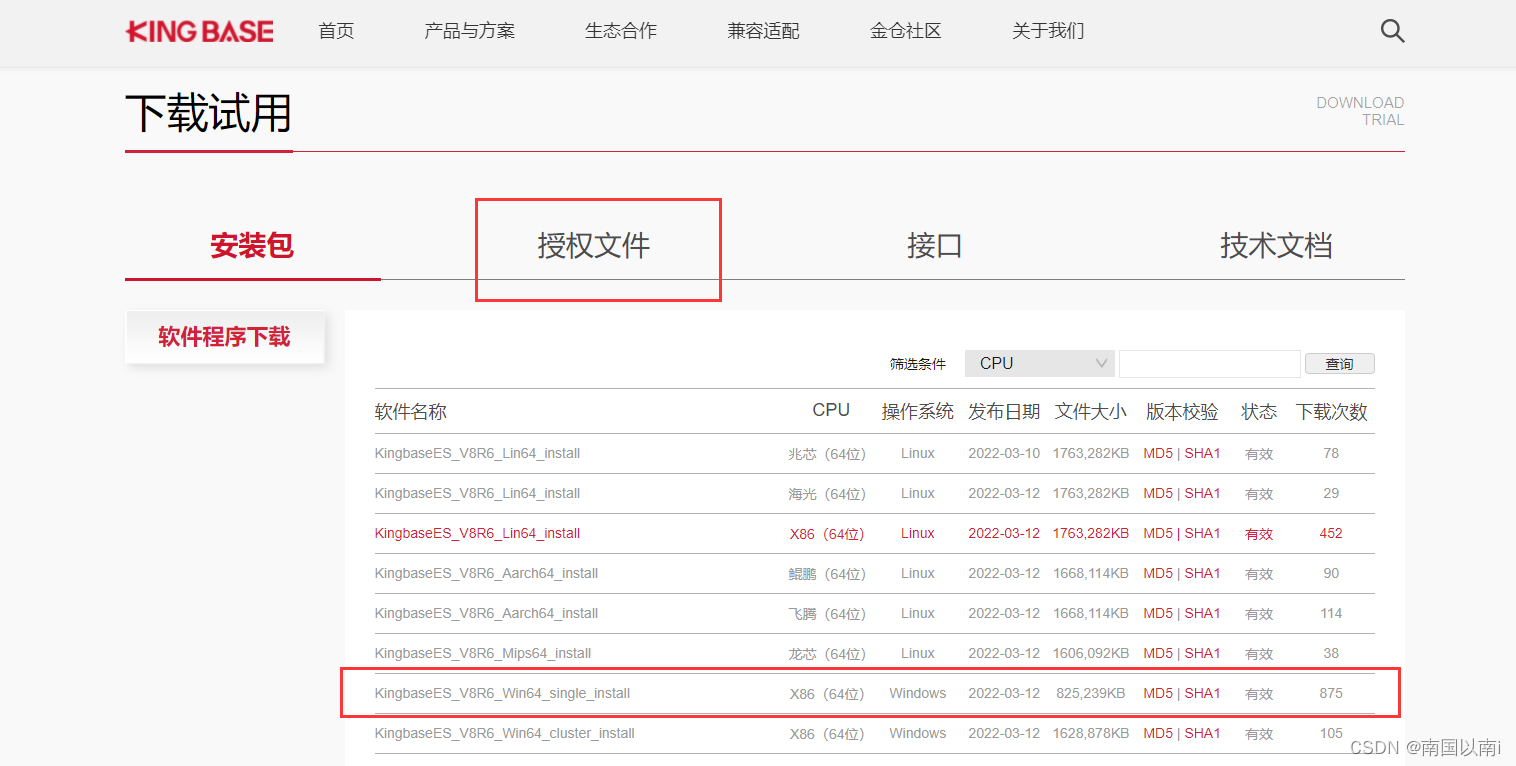This screenshot has width=1516, height=766.
Task: Click the 下载试用 page heading
Action: [209, 112]
